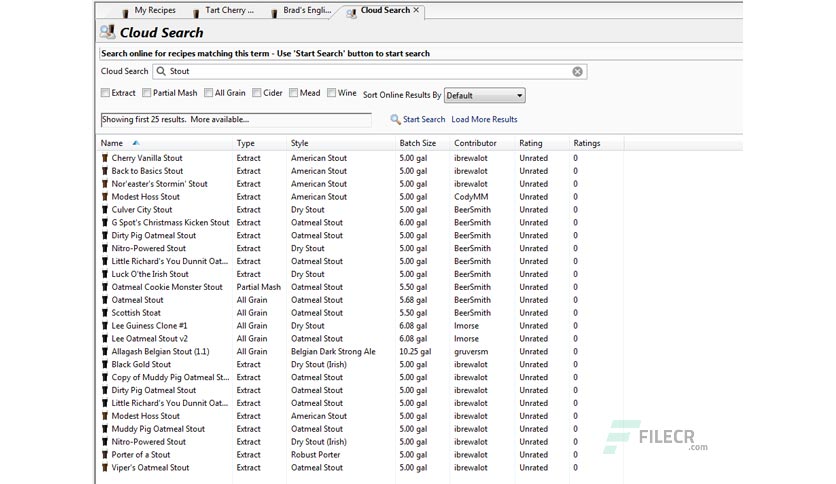
Task: Close the Cloud Search tab
Action: tap(416, 10)
